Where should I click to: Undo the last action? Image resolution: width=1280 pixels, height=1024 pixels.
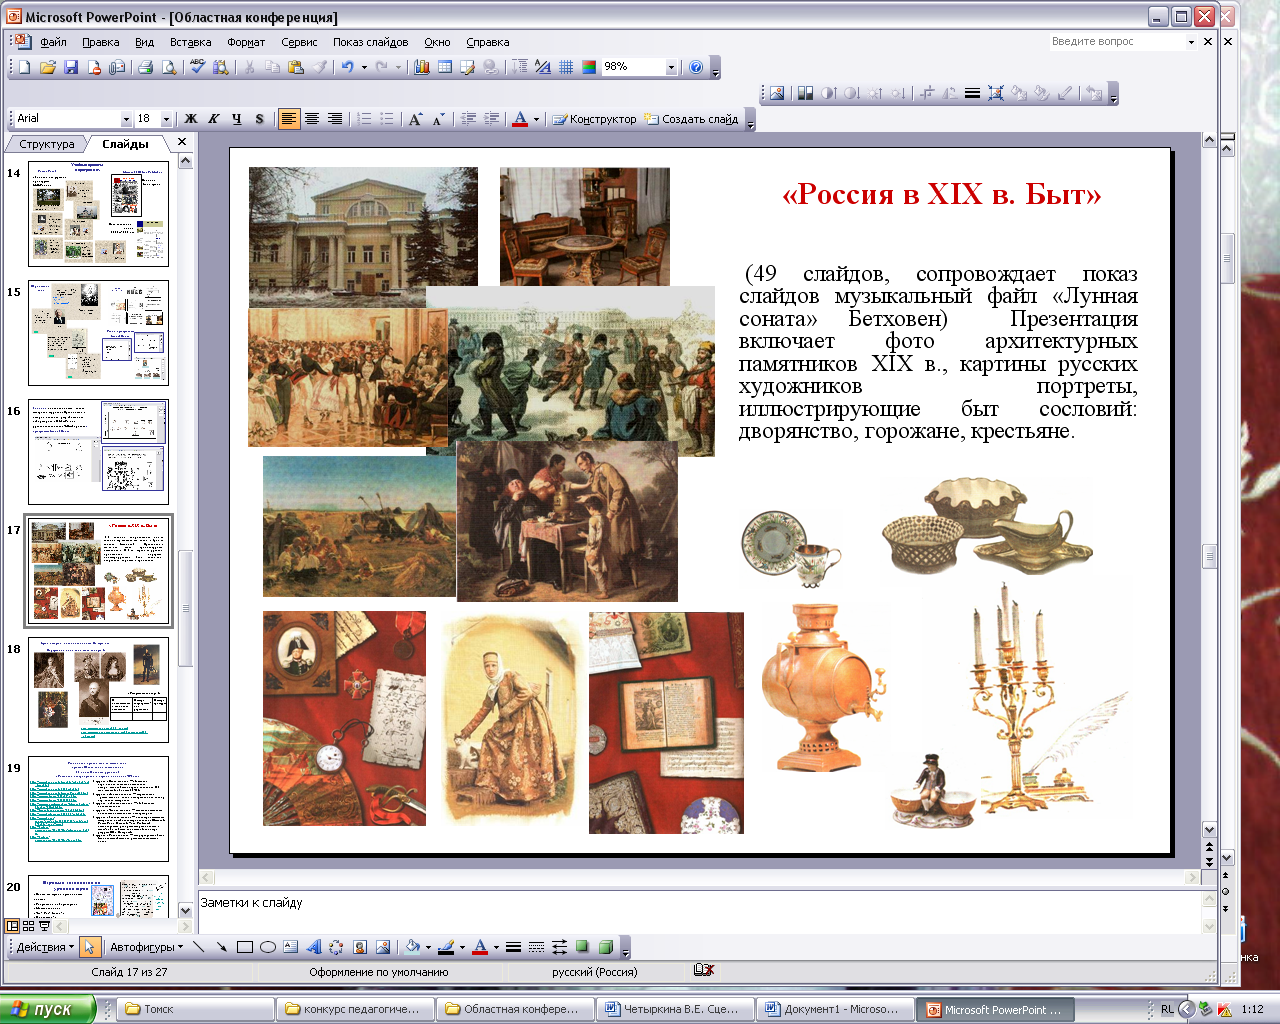click(x=347, y=67)
